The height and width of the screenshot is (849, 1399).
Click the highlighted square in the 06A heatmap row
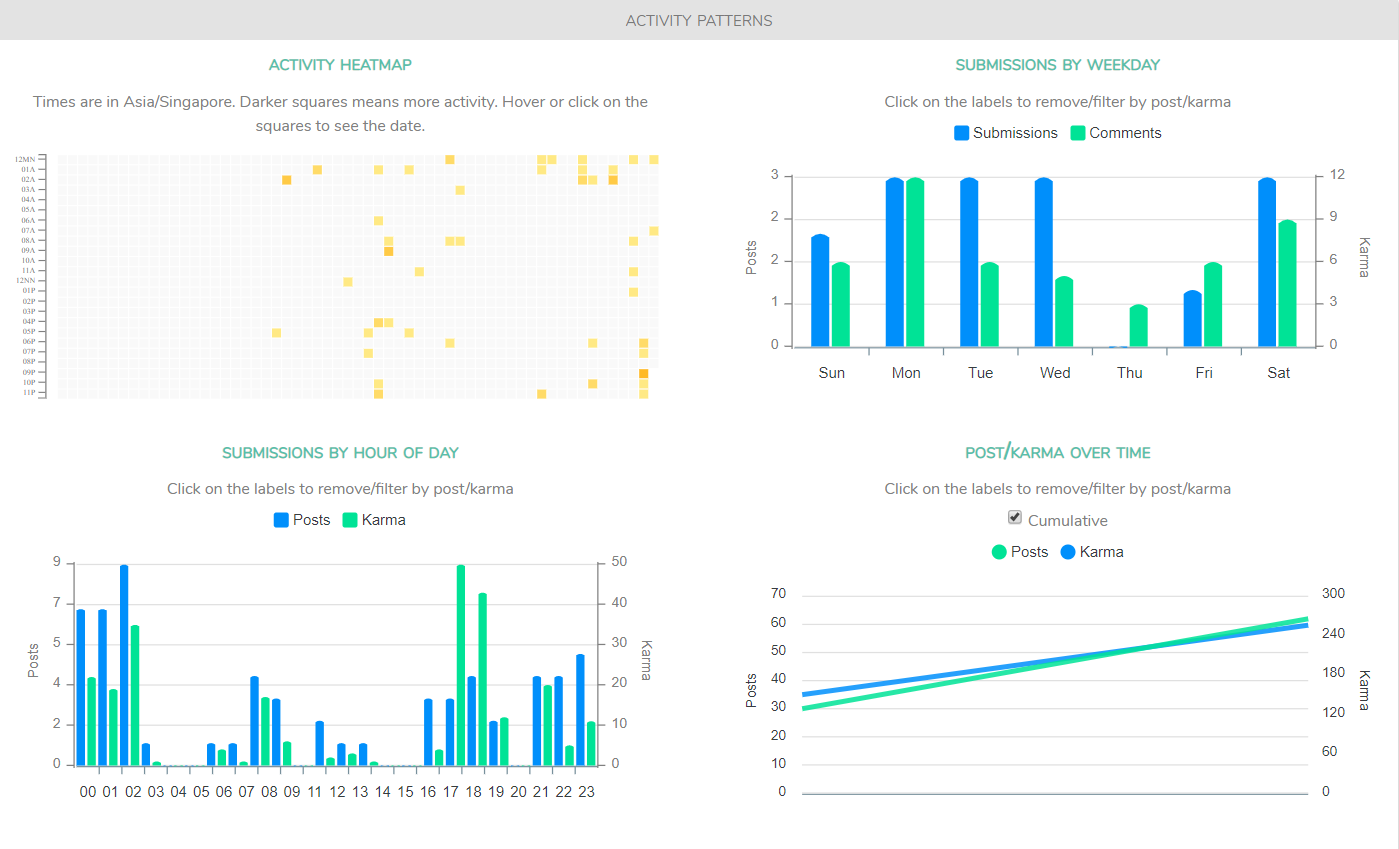(x=378, y=221)
